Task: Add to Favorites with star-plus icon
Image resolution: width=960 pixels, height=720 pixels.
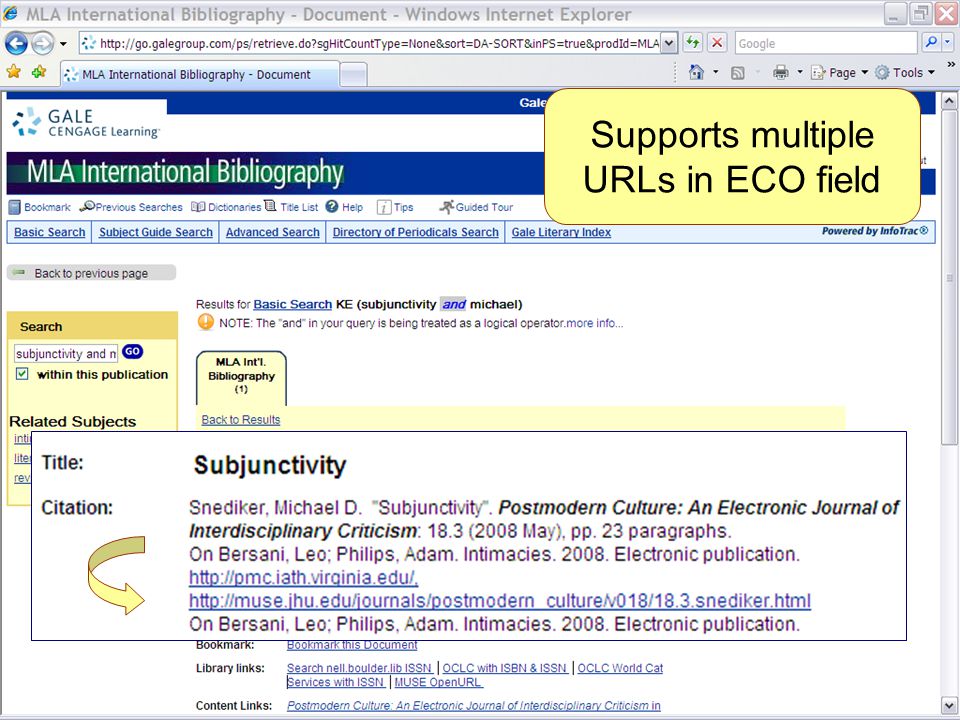Action: pos(39,73)
